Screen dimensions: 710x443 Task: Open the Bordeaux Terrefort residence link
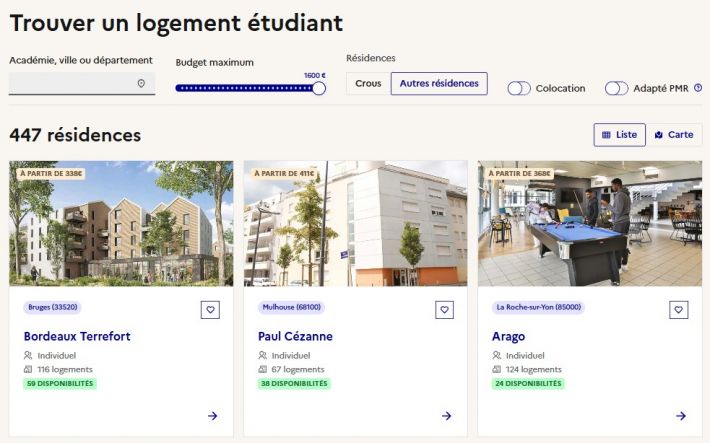[77, 336]
